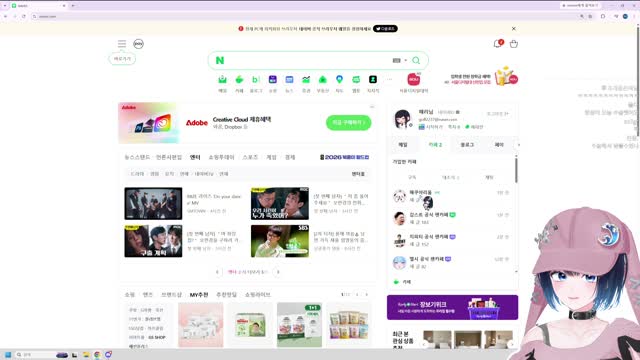The height and width of the screenshot is (360, 640).
Task: Click the round Pay icon beside hamburger menu
Action: pos(138,44)
